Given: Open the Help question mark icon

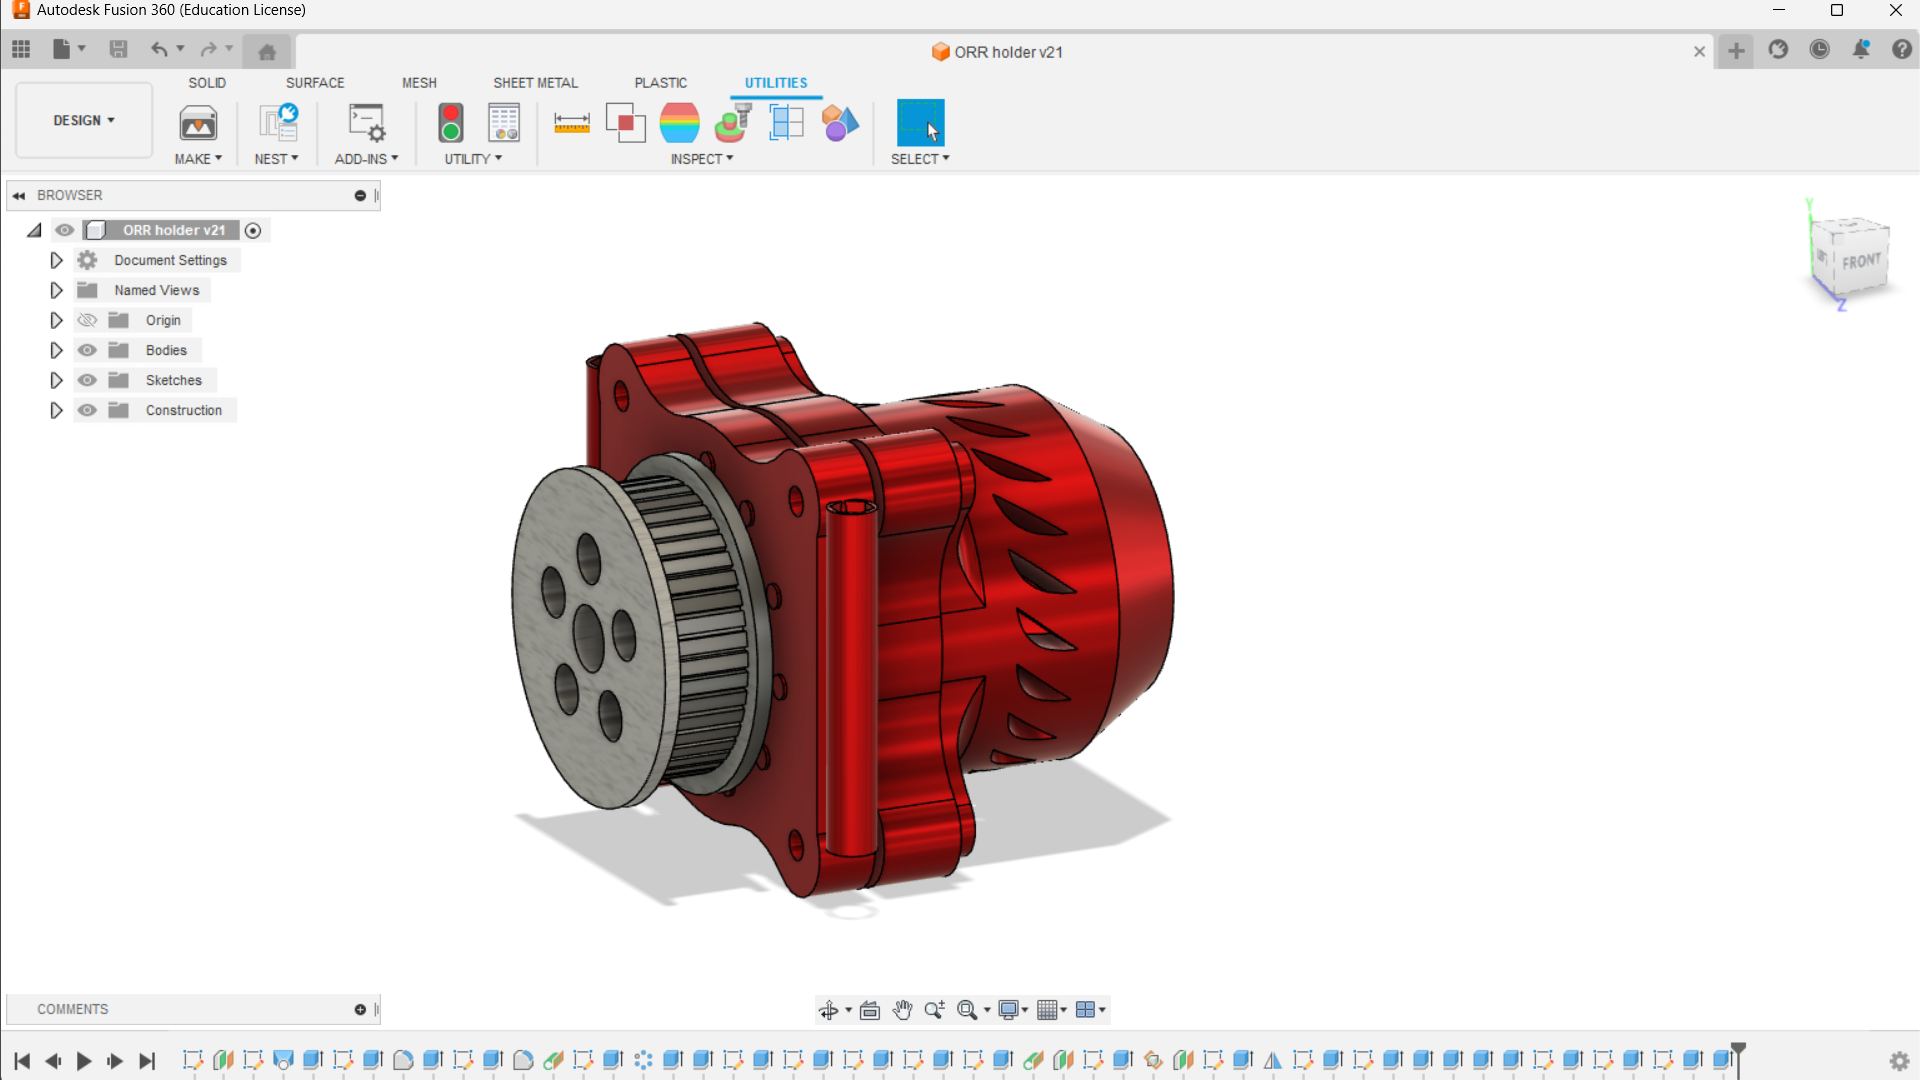Looking at the screenshot, I should coord(1902,49).
